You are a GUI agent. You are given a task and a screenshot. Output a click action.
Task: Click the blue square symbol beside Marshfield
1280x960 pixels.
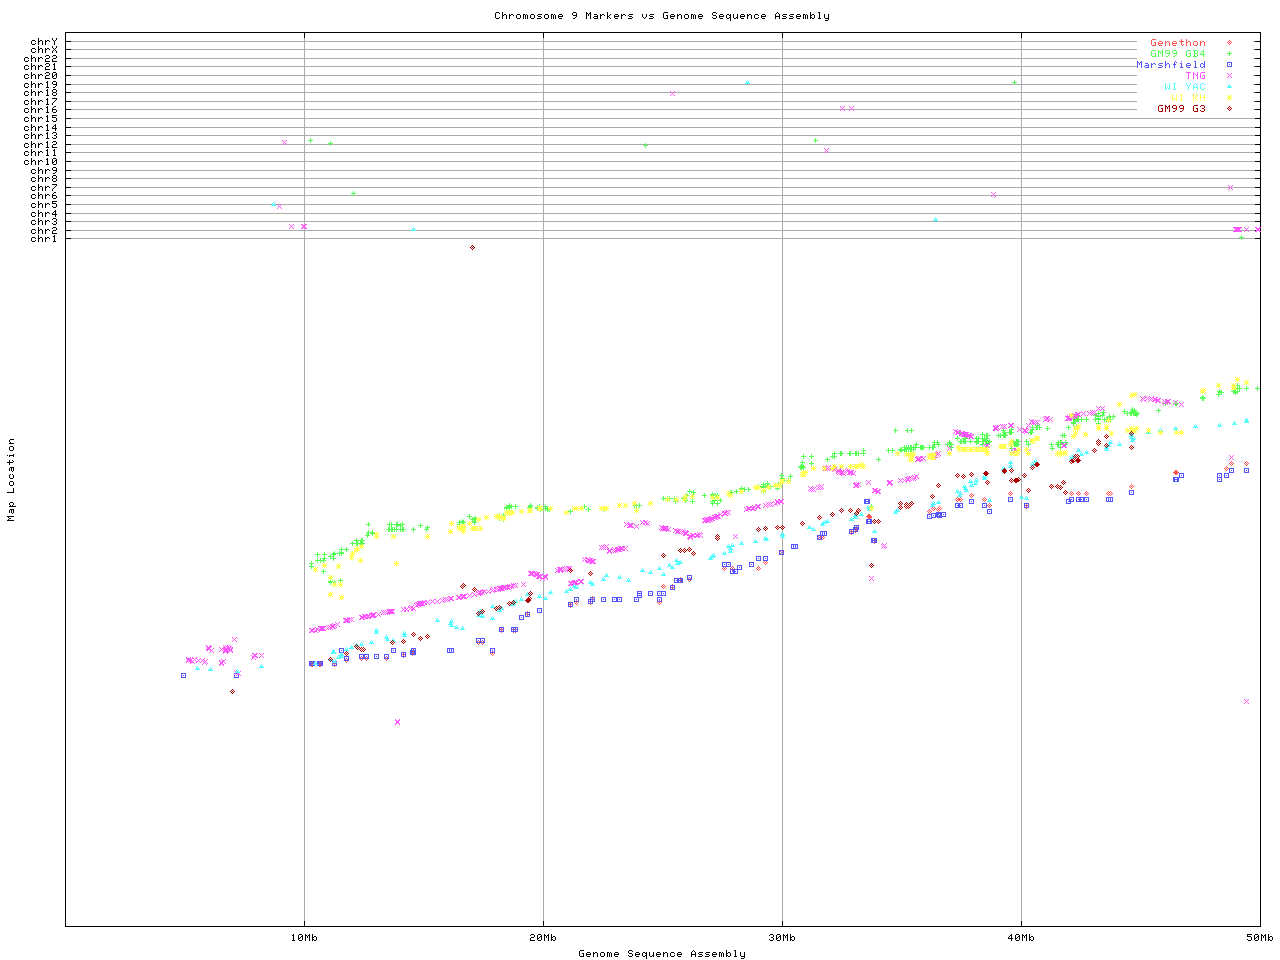1229,65
